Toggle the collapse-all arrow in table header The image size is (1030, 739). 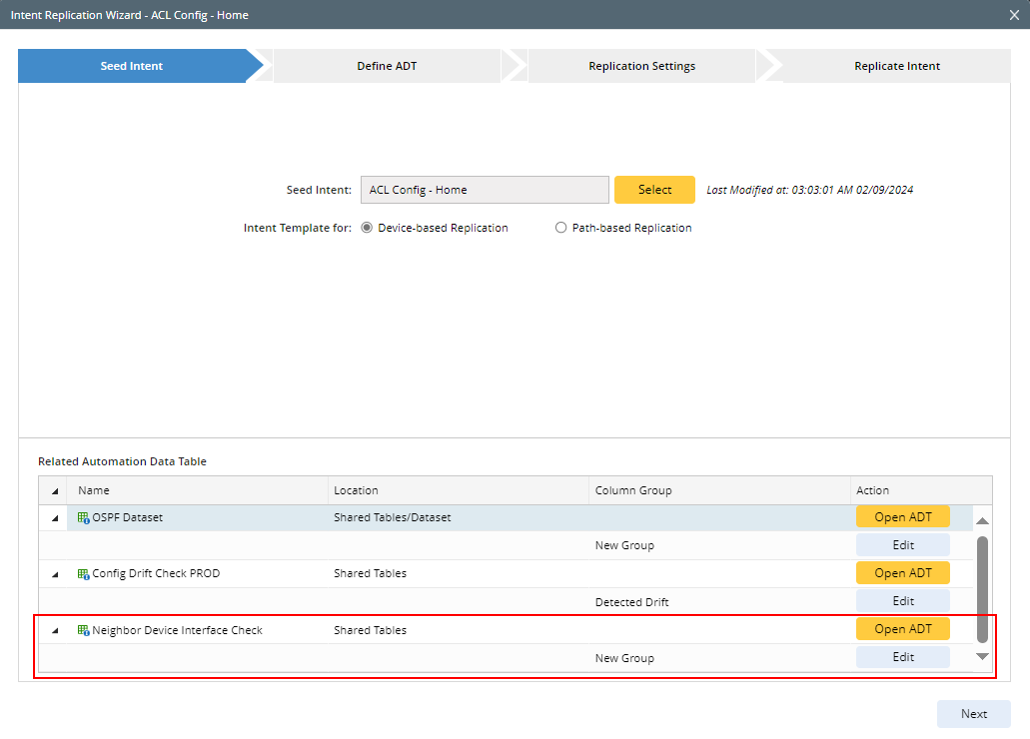[x=54, y=491]
